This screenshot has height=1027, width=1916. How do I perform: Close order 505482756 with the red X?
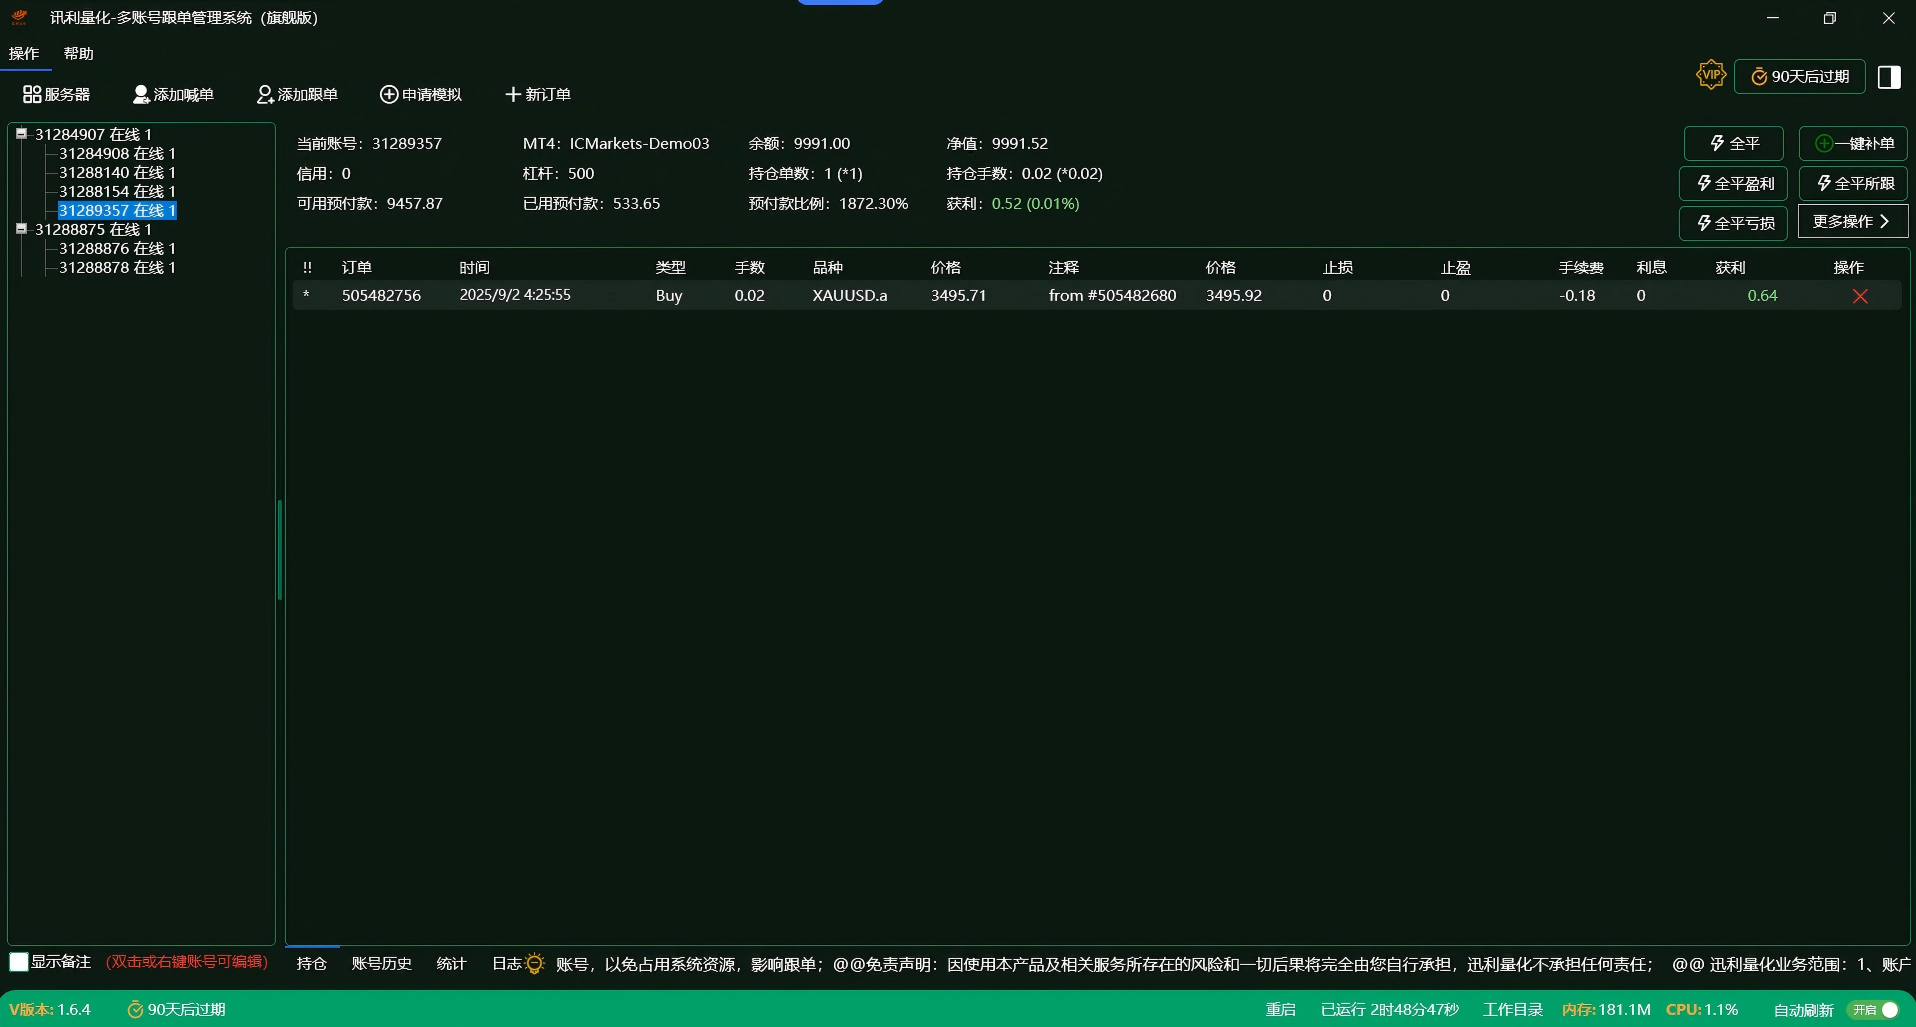(1860, 296)
